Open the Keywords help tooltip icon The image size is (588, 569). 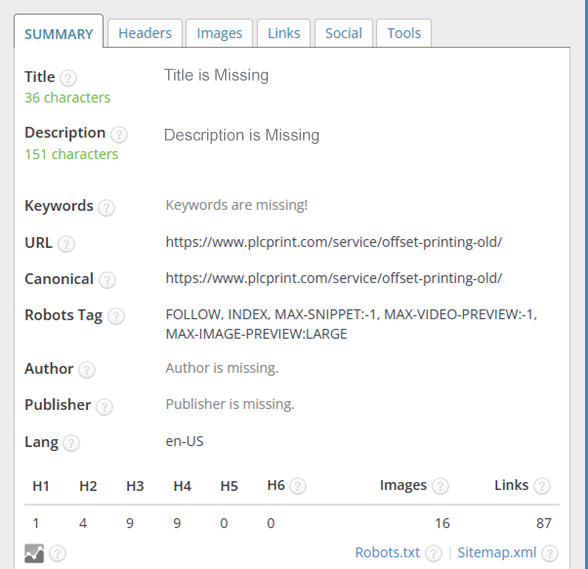click(x=106, y=207)
